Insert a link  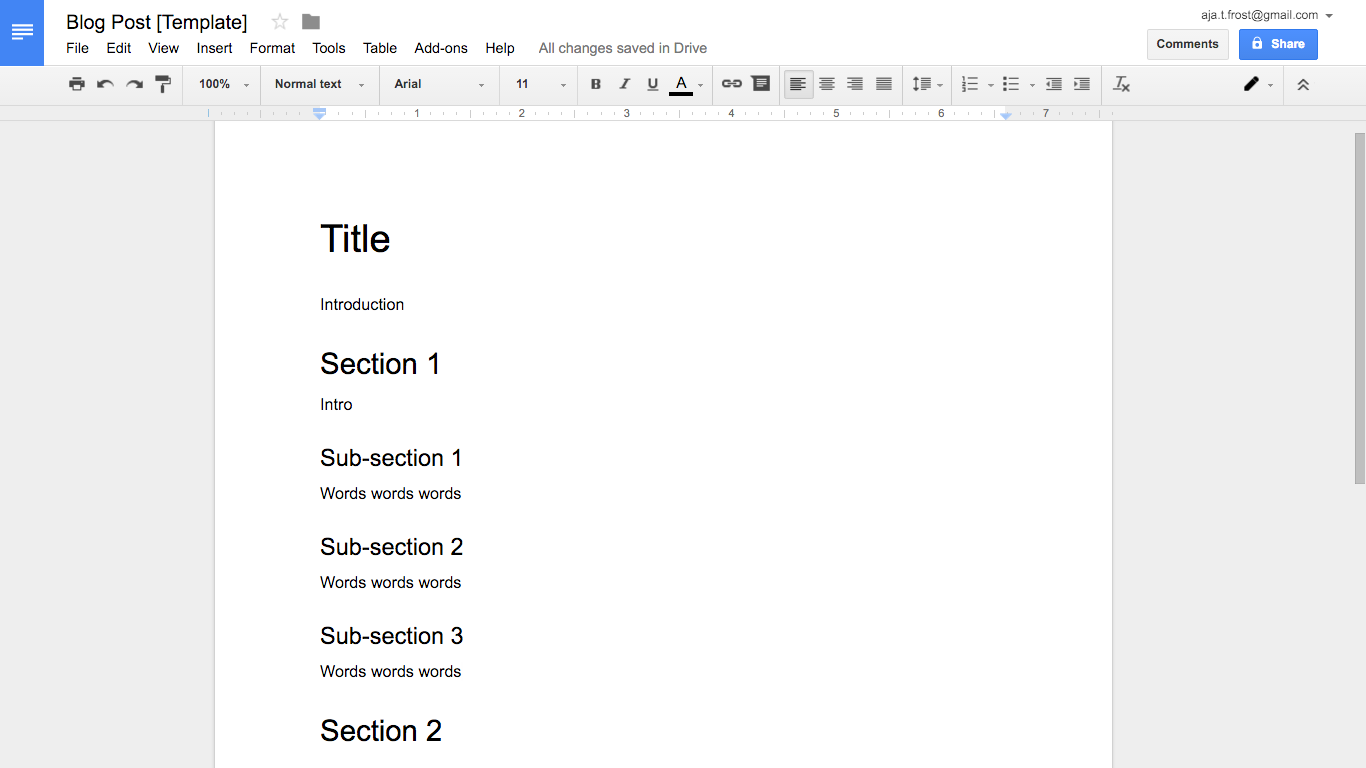tap(732, 84)
